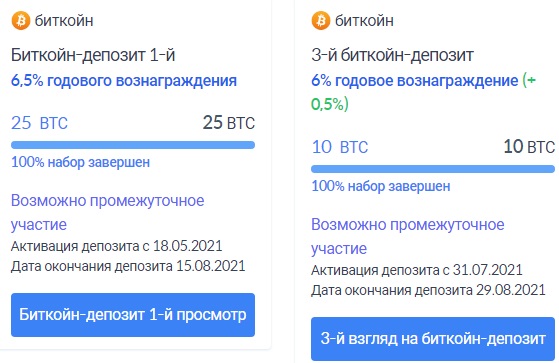Click the Bitcoin icon in left card
559x363 pixels.
(x=21, y=20)
